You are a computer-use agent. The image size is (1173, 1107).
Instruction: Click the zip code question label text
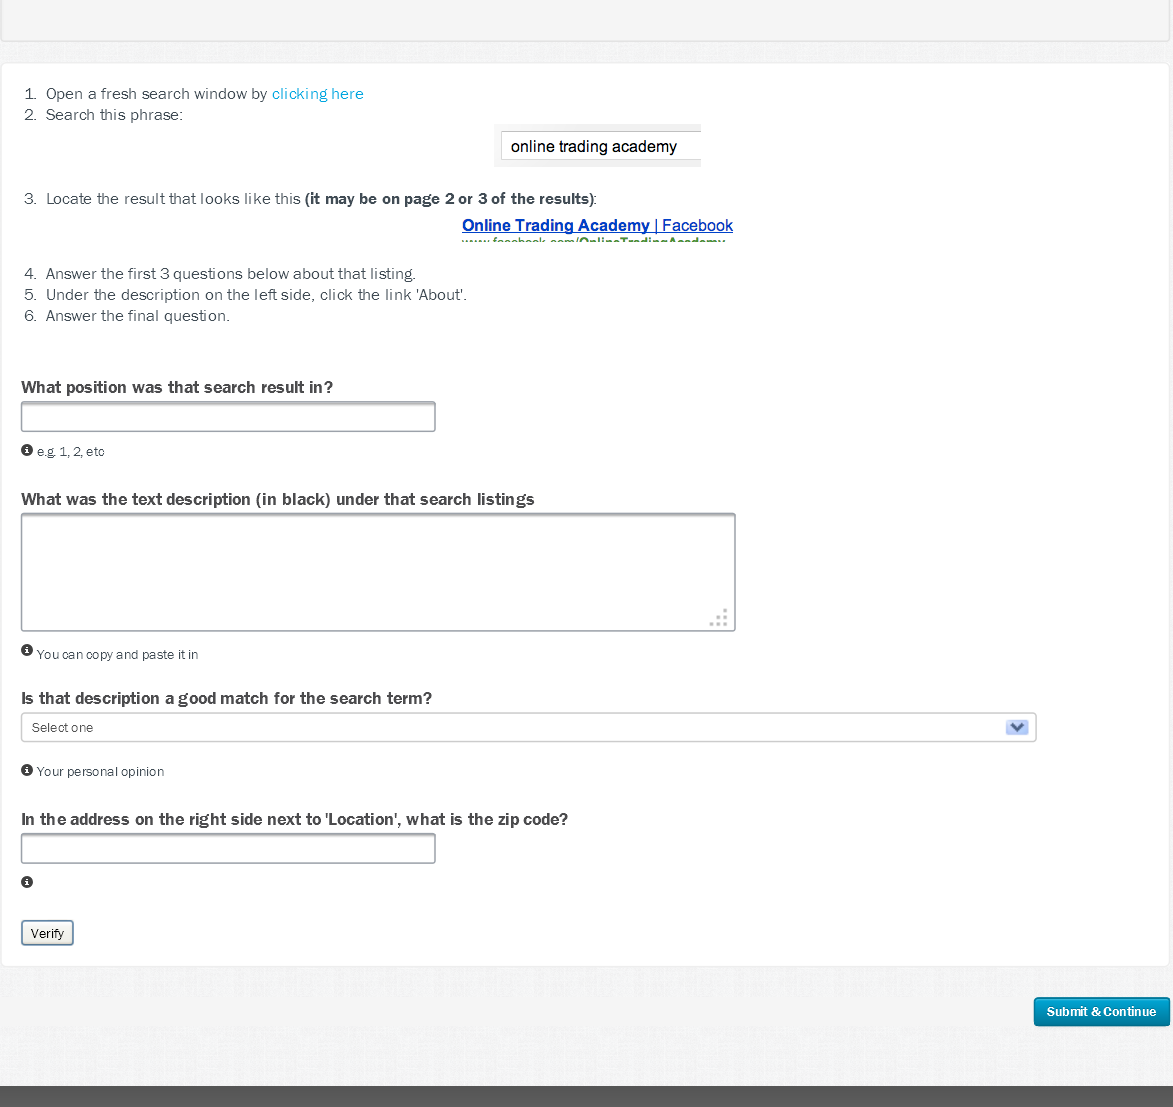pyautogui.click(x=294, y=820)
